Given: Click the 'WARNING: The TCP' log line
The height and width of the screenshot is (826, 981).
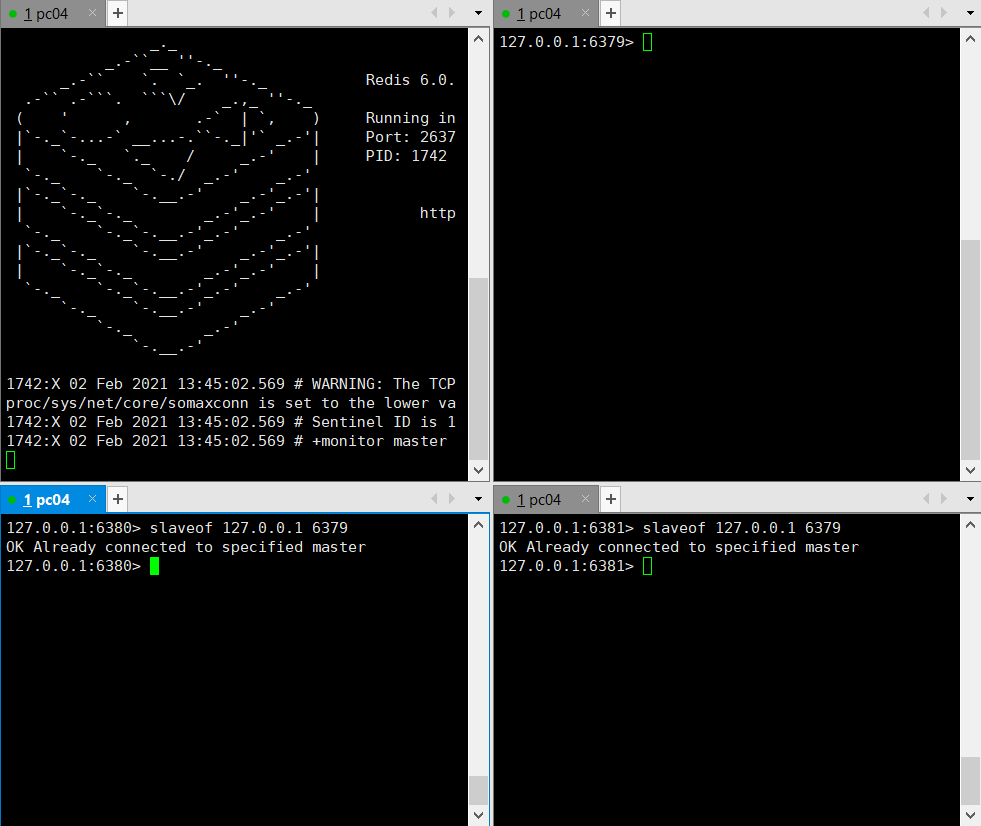Looking at the screenshot, I should (231, 384).
